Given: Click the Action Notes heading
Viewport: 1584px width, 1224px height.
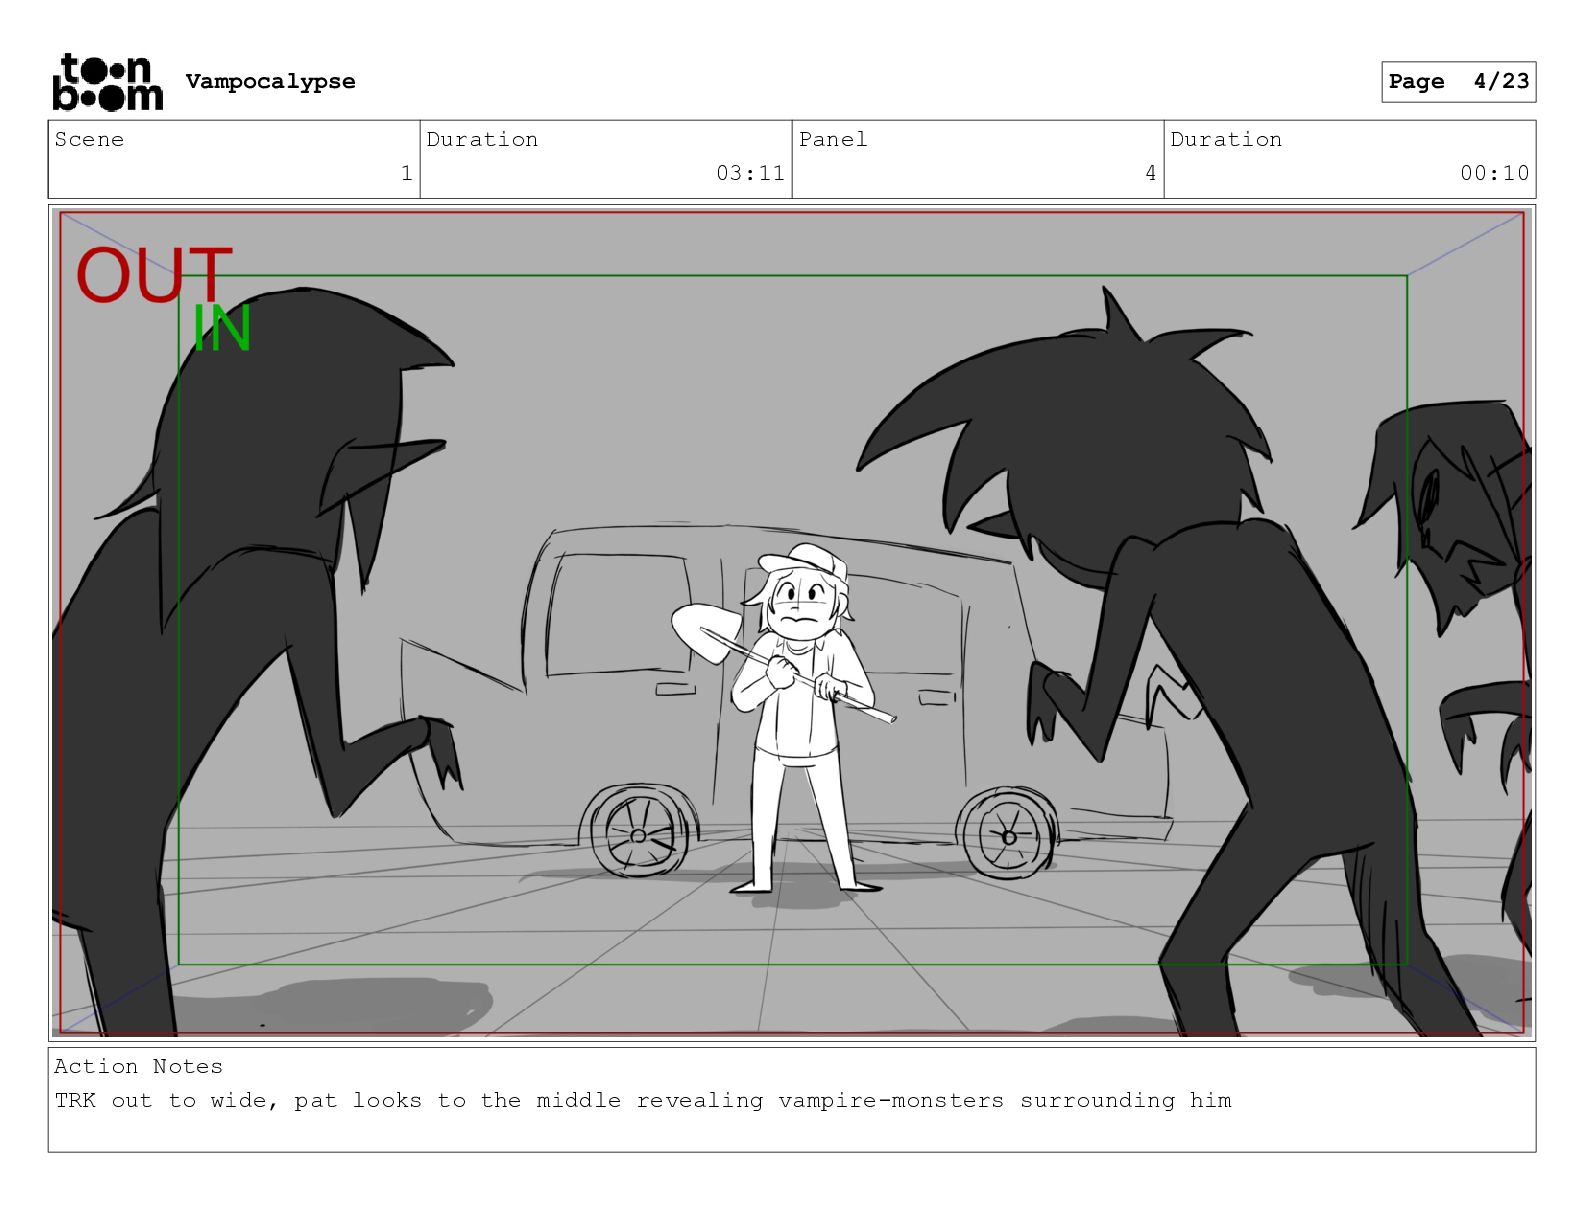Looking at the screenshot, I should (138, 1066).
